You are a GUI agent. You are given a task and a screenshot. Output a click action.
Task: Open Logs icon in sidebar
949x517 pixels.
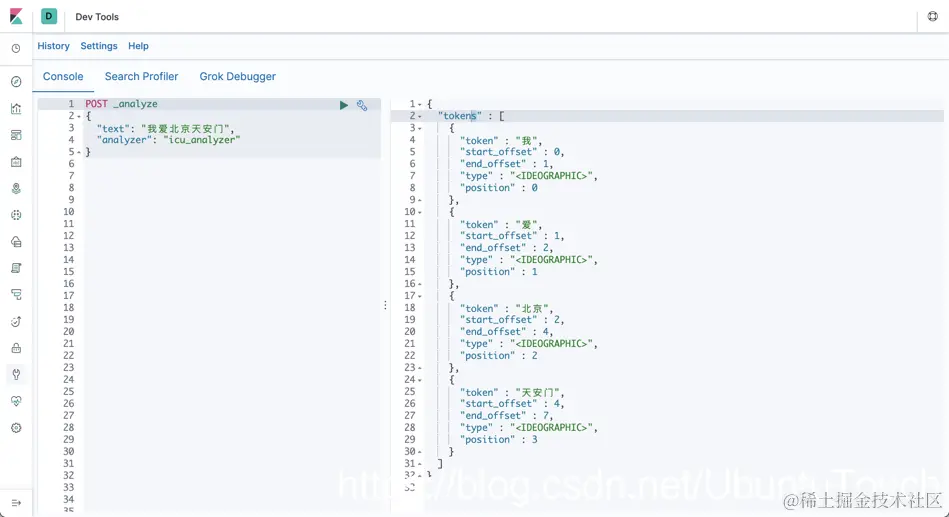(16, 268)
